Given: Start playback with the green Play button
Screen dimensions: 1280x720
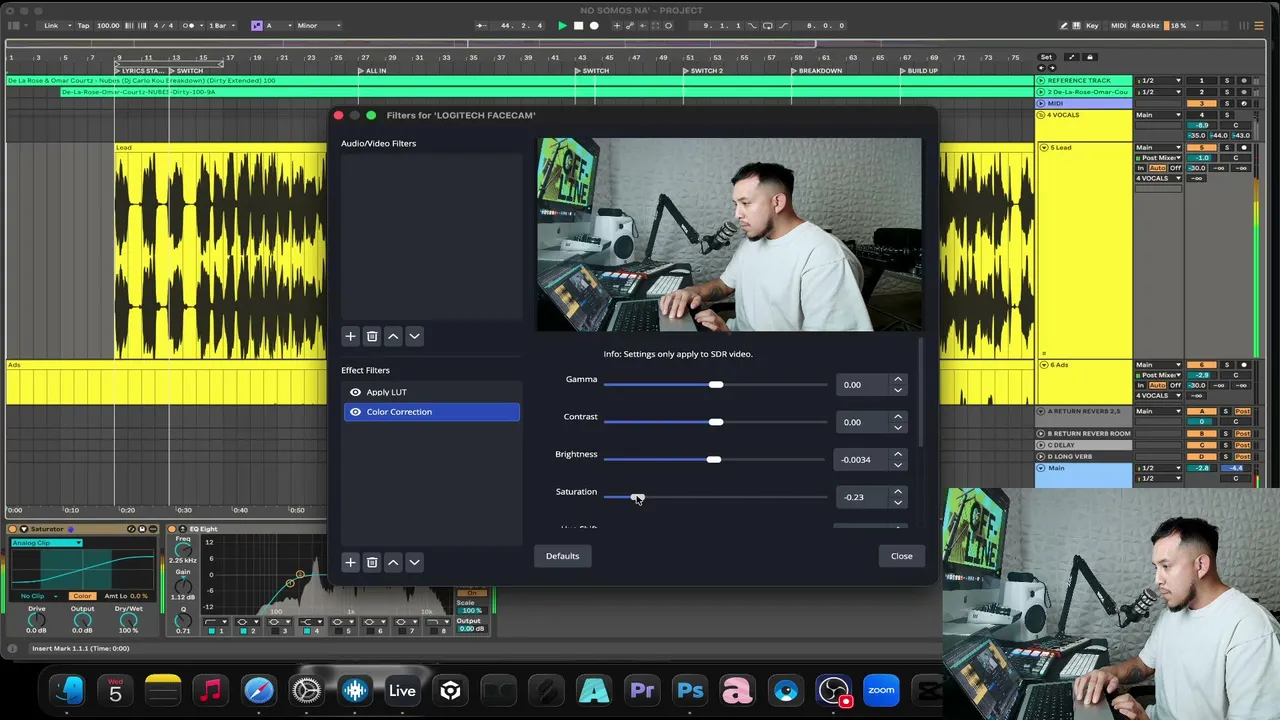Looking at the screenshot, I should pyautogui.click(x=562, y=25).
